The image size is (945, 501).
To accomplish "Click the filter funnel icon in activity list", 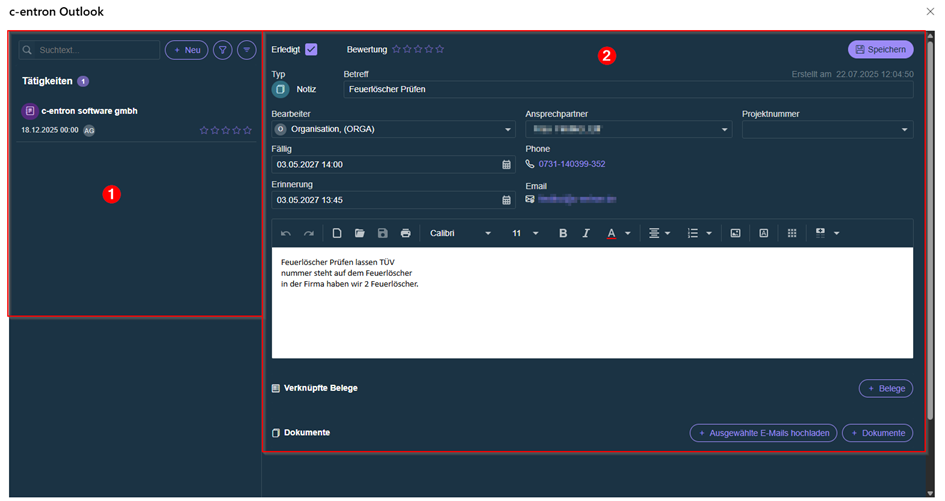I will coord(223,49).
